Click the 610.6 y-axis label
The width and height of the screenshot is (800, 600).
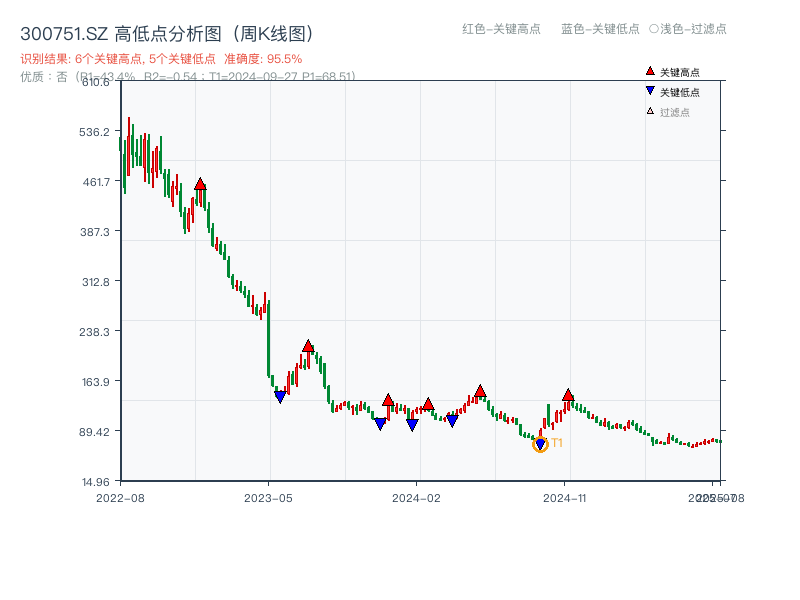97,84
